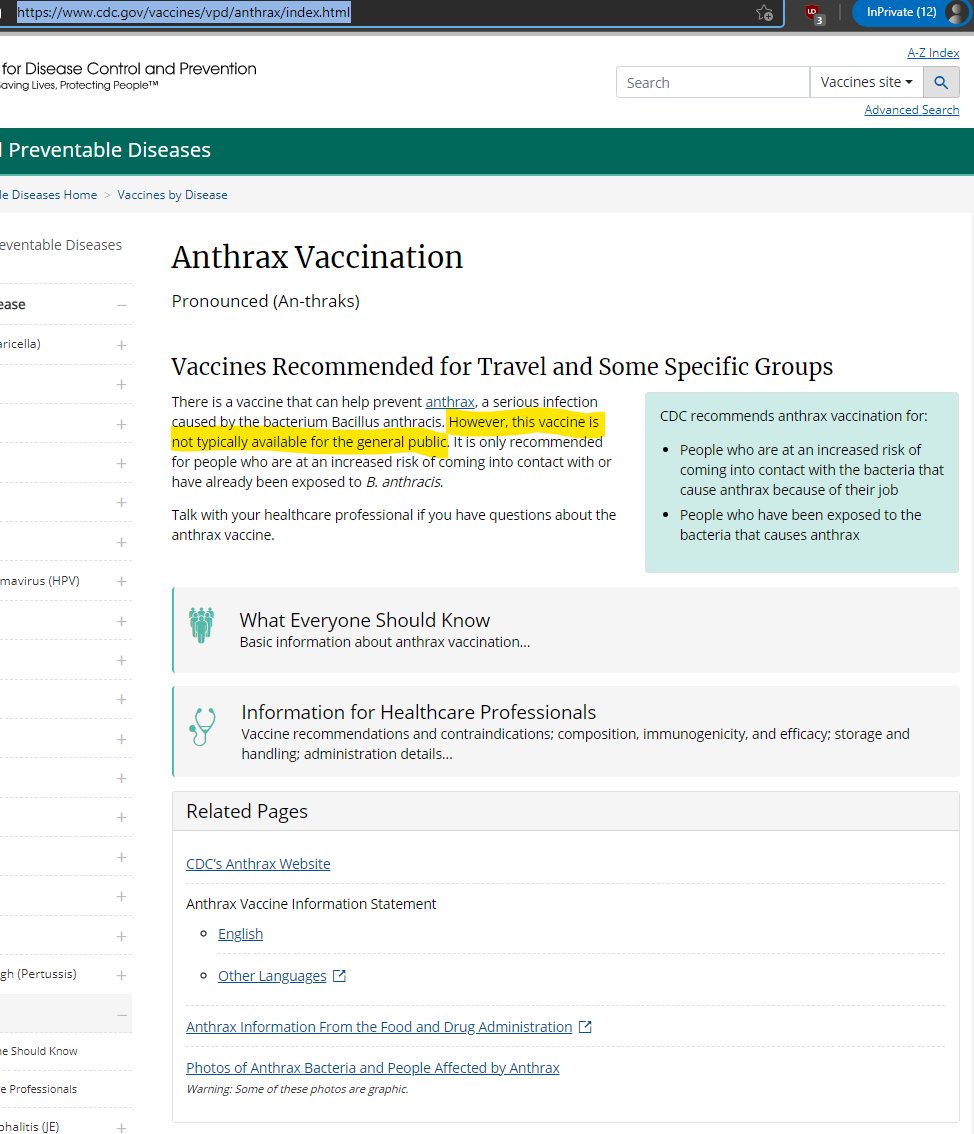974x1134 pixels.
Task: Click the Anthrax Vaccination heading
Action: 317,257
